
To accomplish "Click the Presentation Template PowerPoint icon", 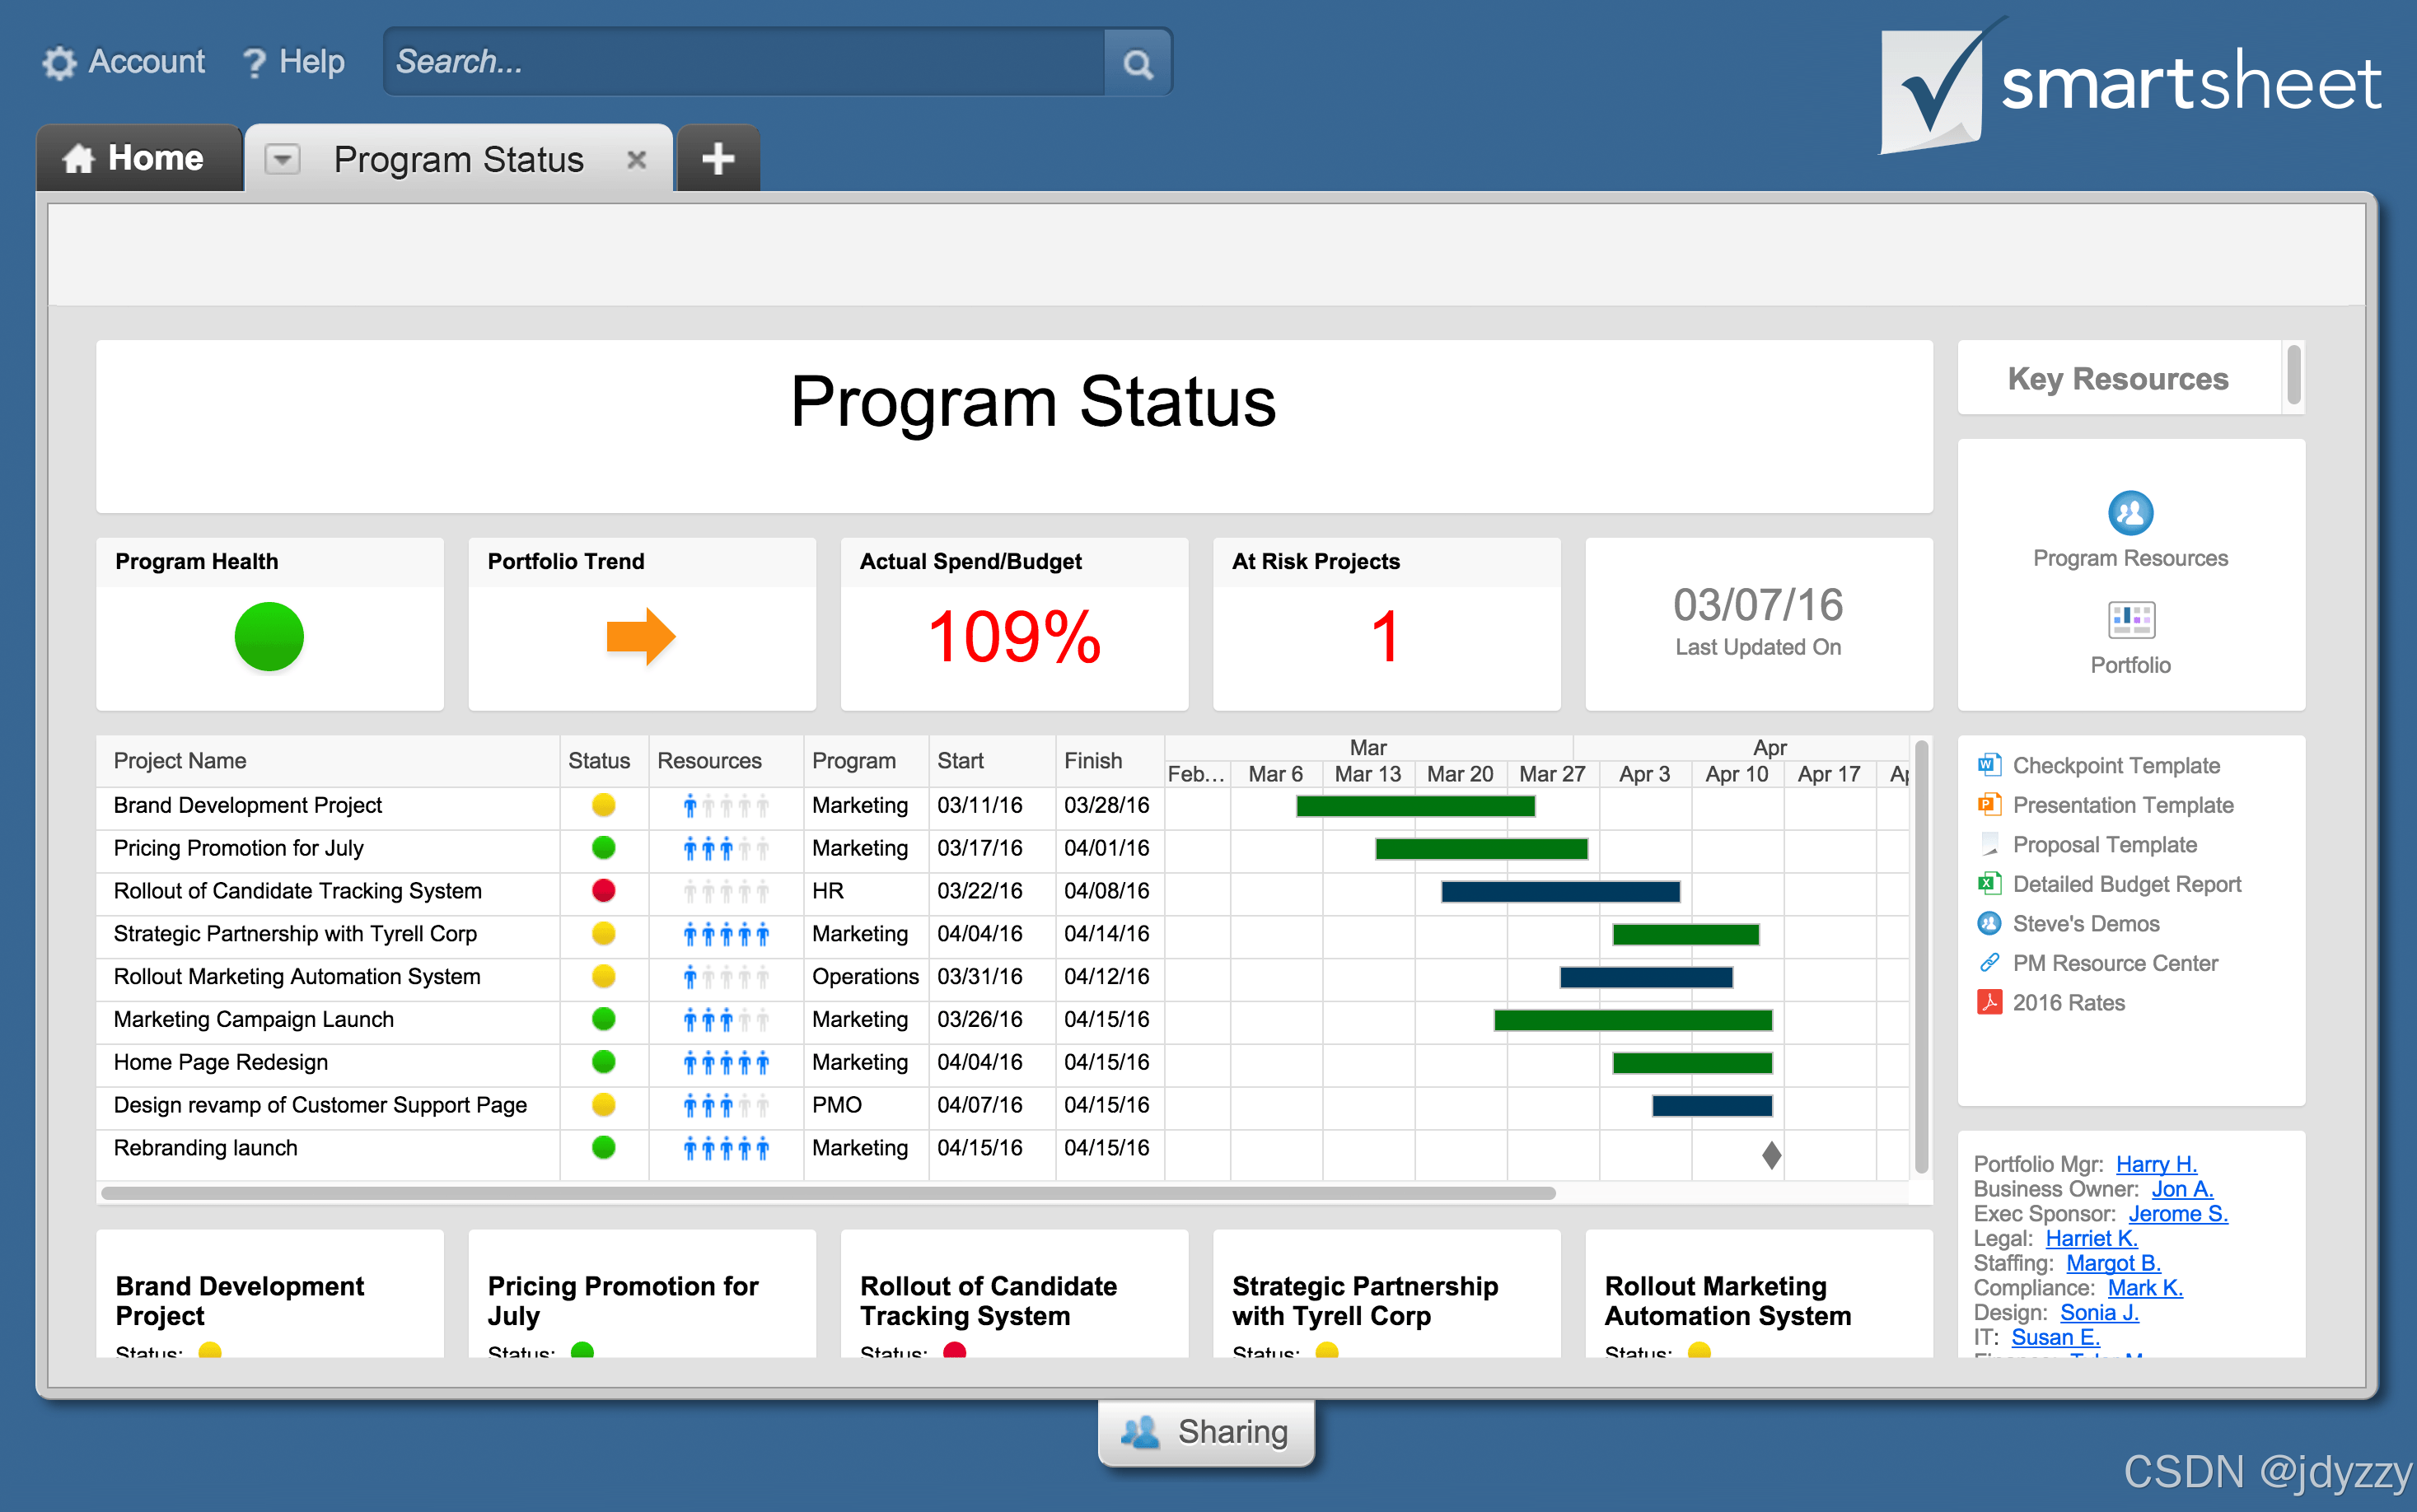I will pyautogui.click(x=1988, y=805).
